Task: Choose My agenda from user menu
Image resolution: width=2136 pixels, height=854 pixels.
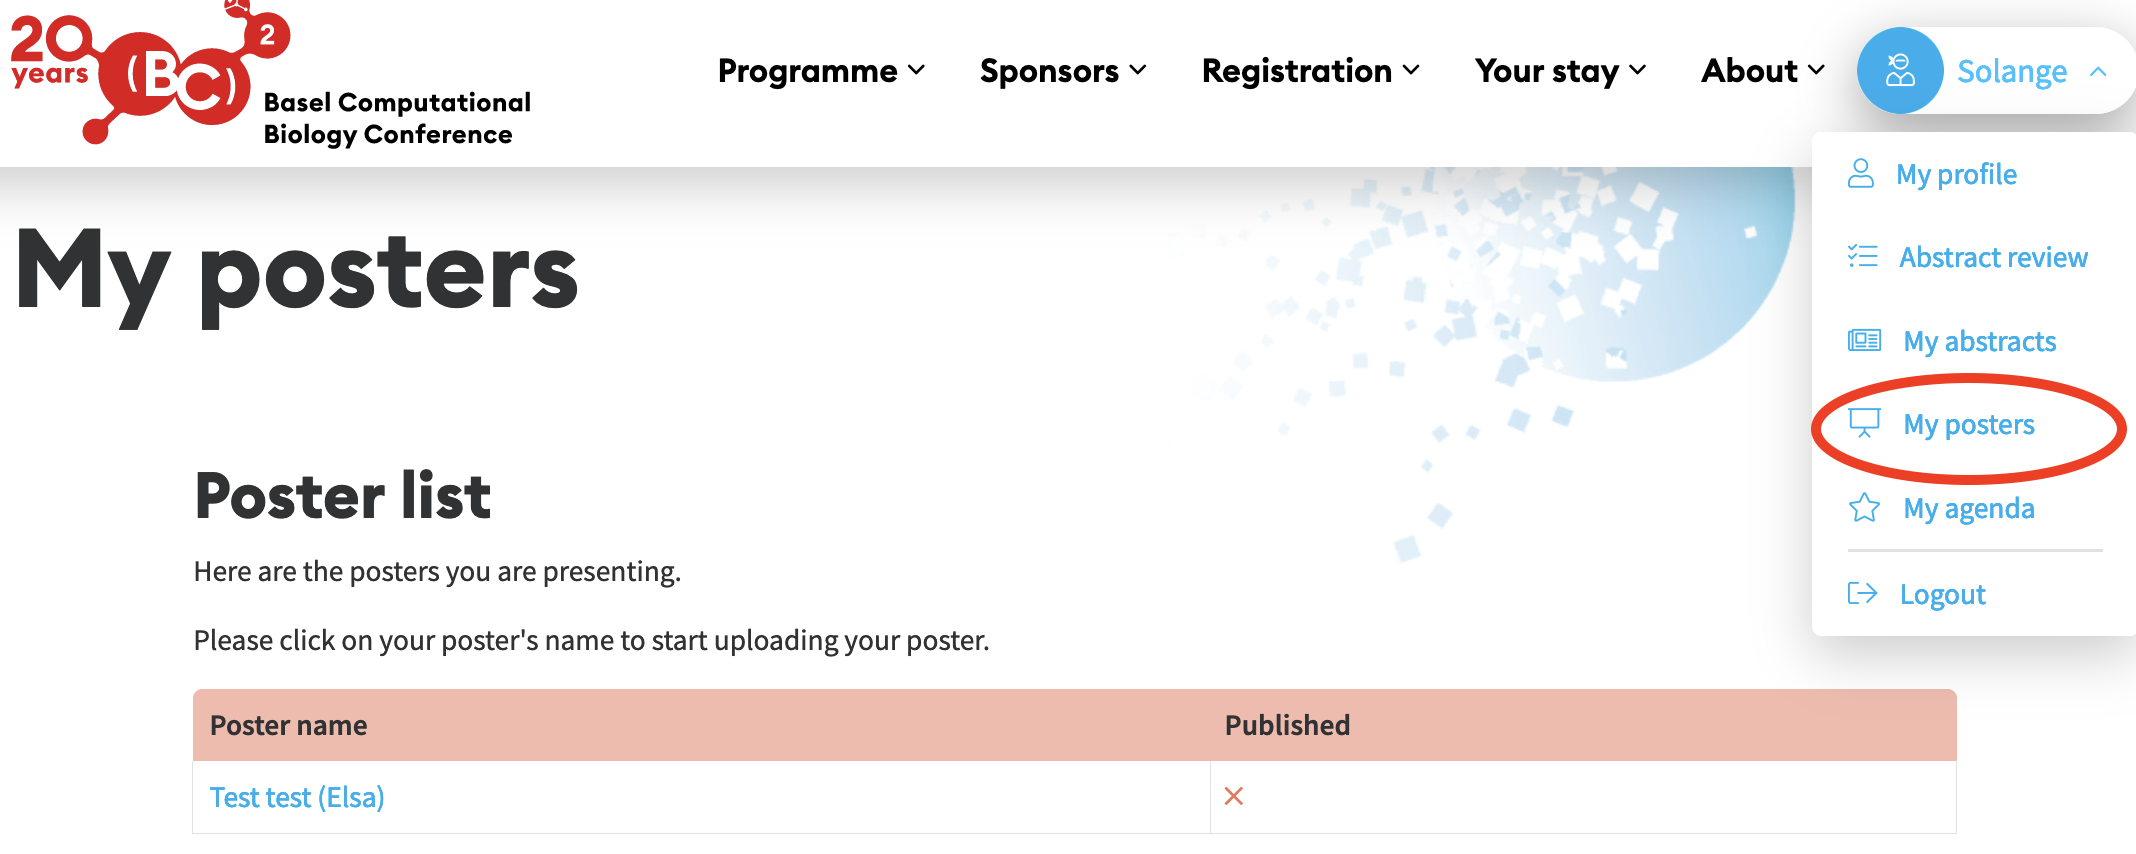Action: [x=1941, y=508]
